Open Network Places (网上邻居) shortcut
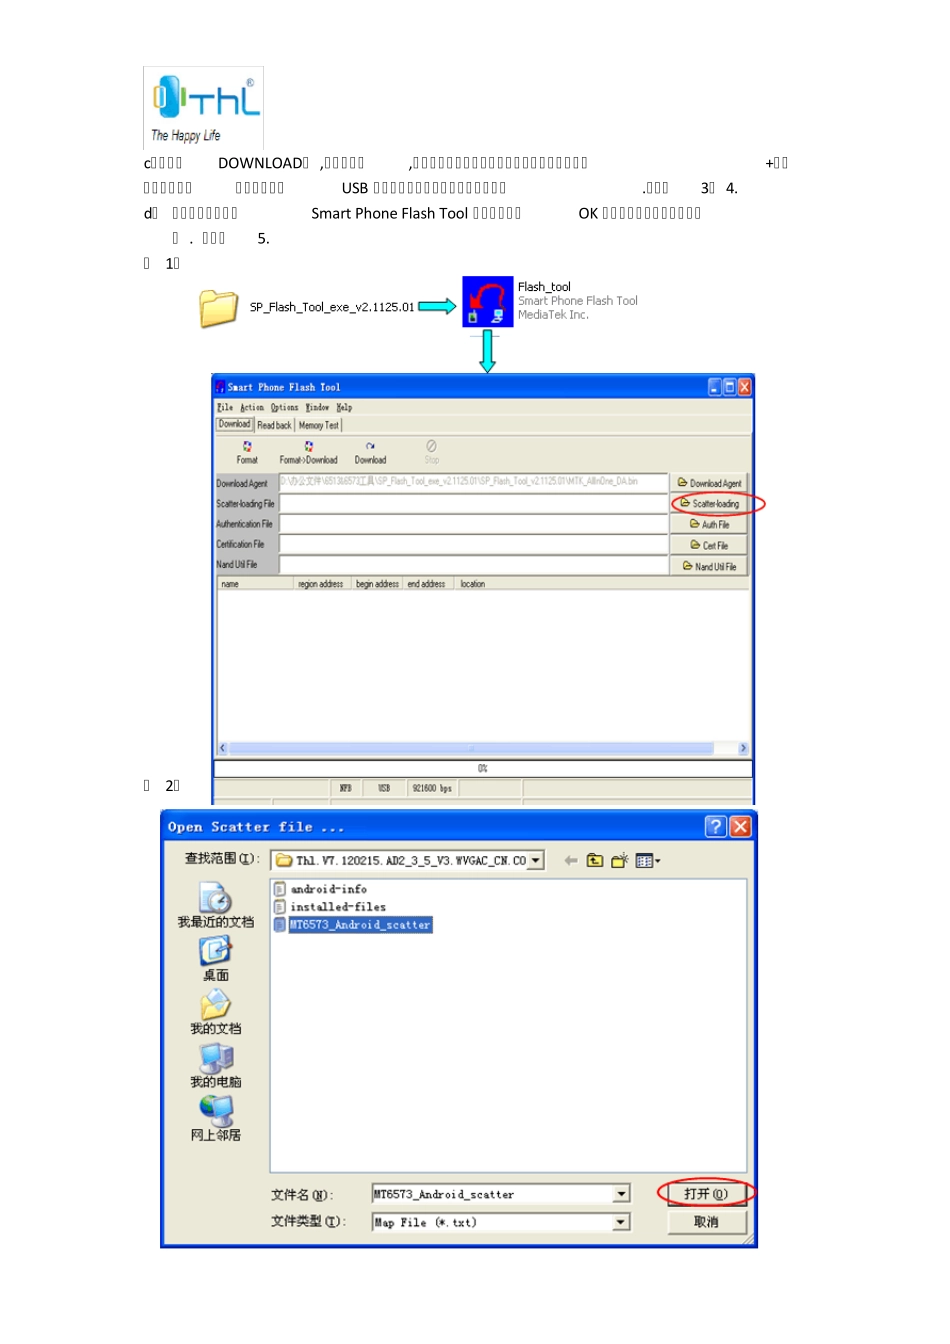The image size is (950, 1344). (x=215, y=1119)
